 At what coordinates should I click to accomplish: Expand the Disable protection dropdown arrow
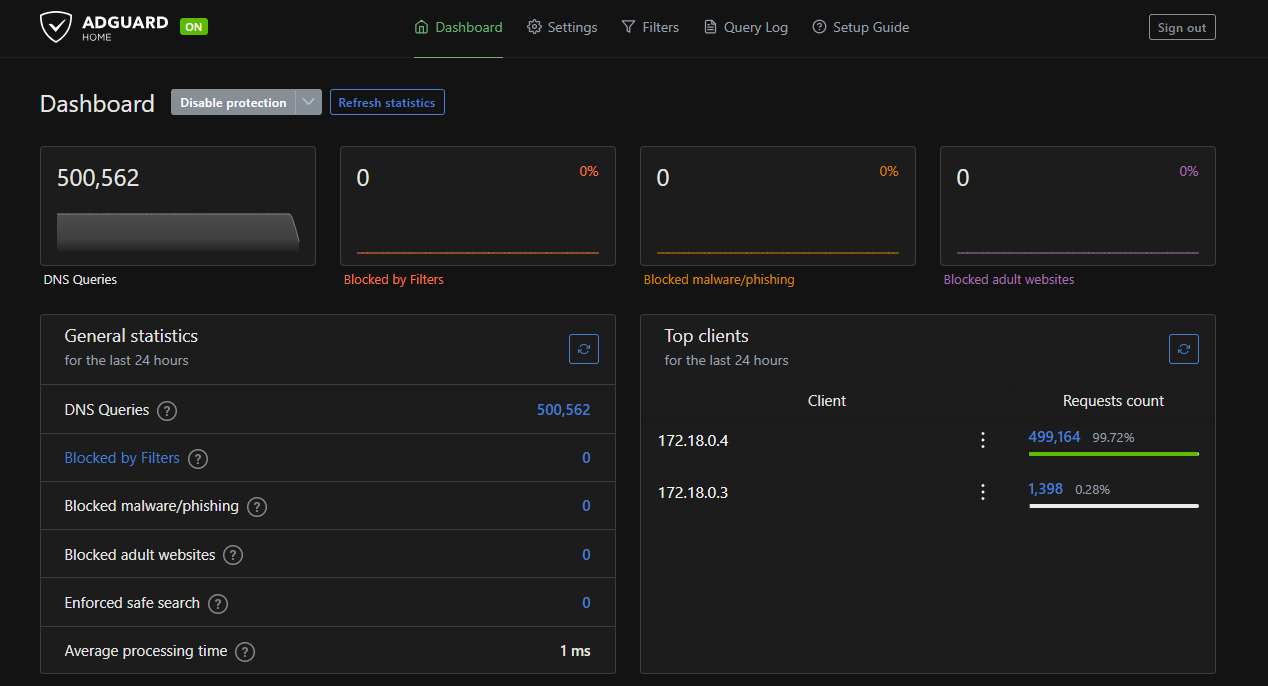(309, 102)
